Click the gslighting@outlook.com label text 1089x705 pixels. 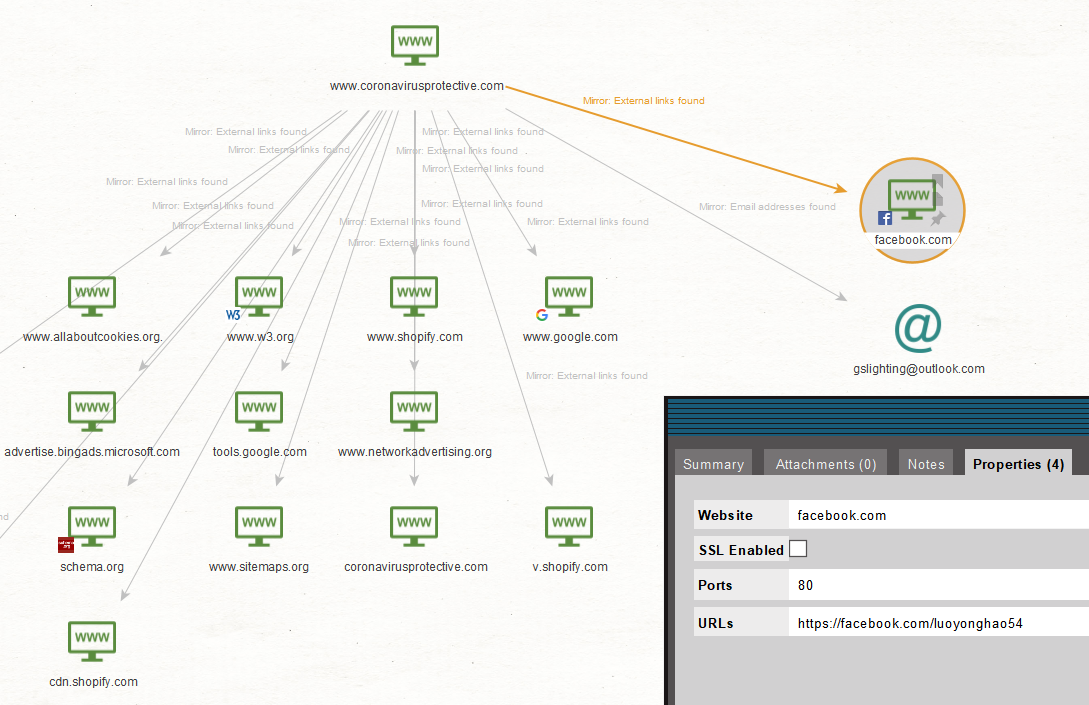pos(919,369)
